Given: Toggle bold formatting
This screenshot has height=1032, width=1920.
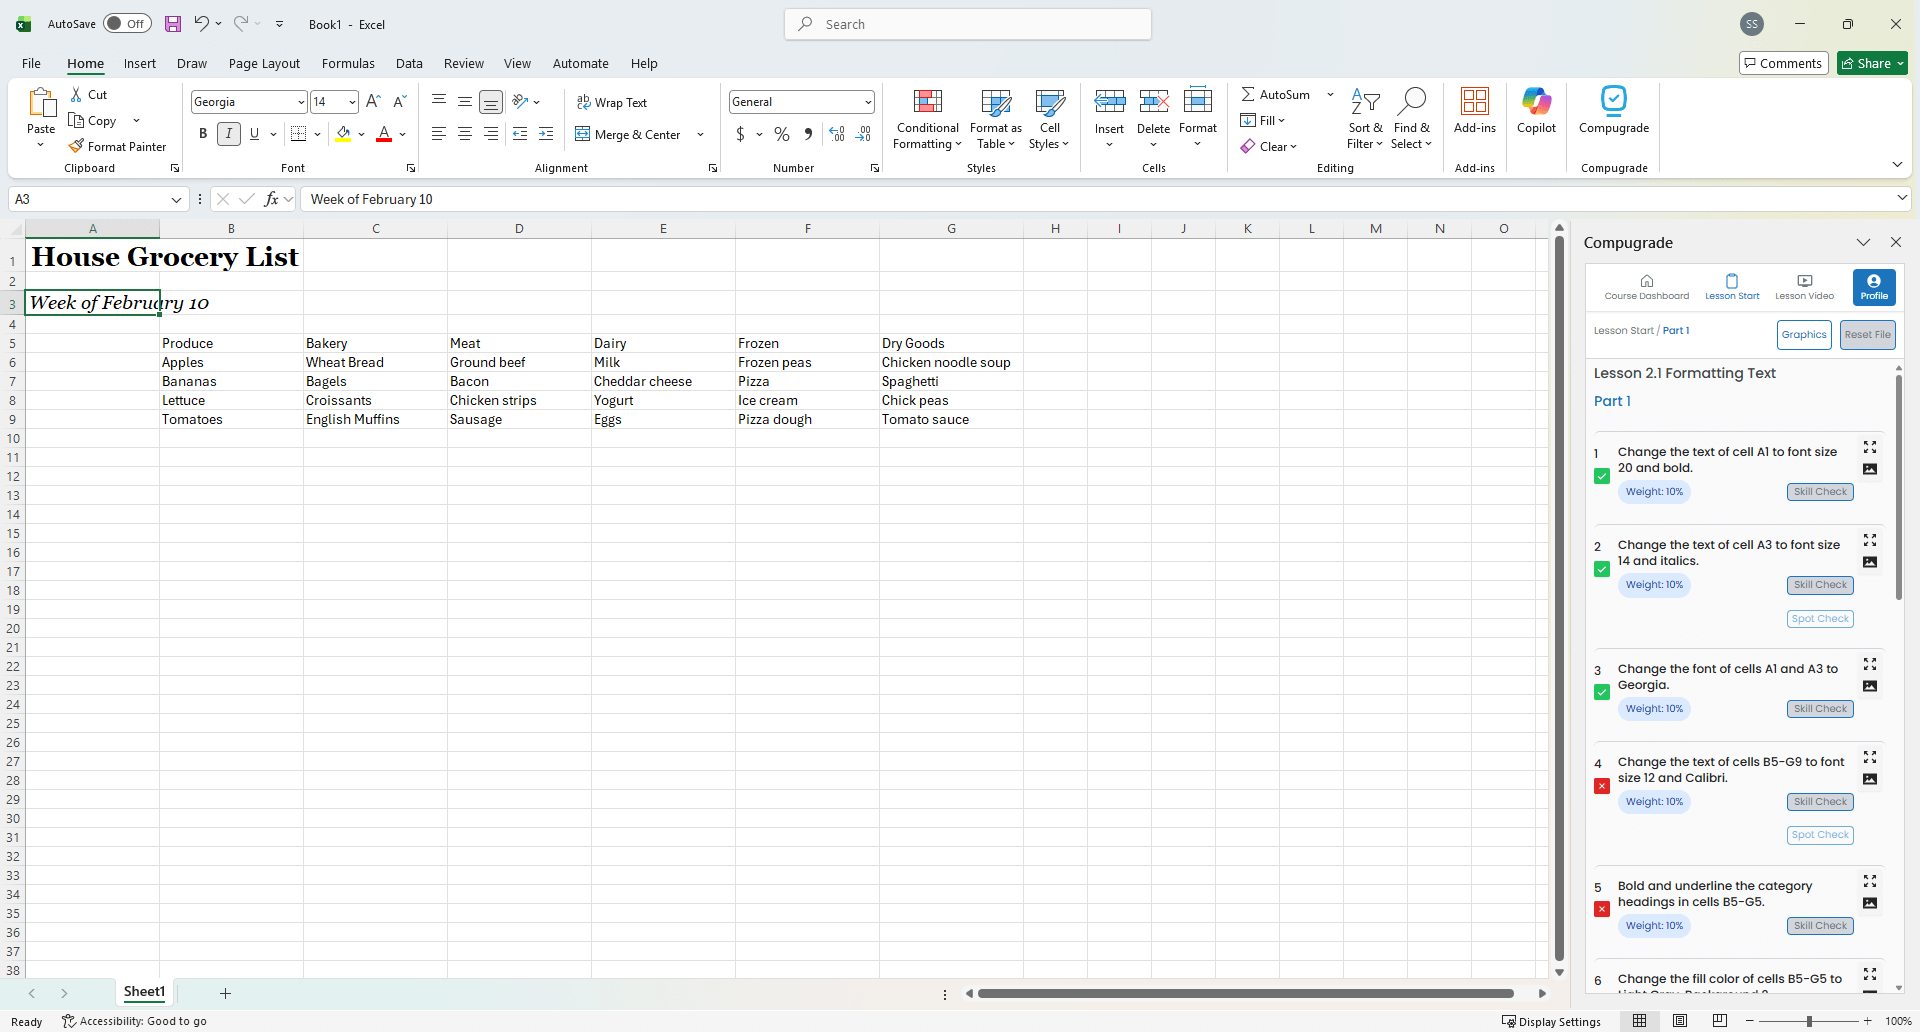Looking at the screenshot, I should (202, 133).
